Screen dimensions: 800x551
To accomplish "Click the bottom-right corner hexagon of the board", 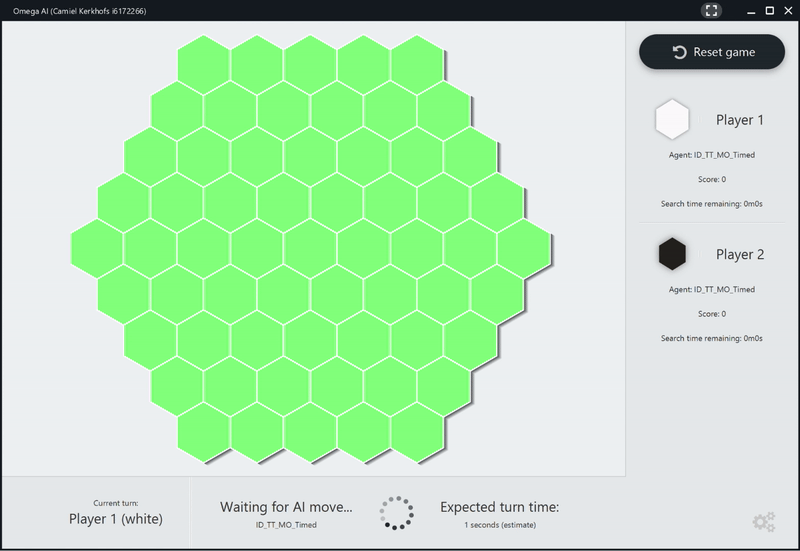I will (x=417, y=430).
